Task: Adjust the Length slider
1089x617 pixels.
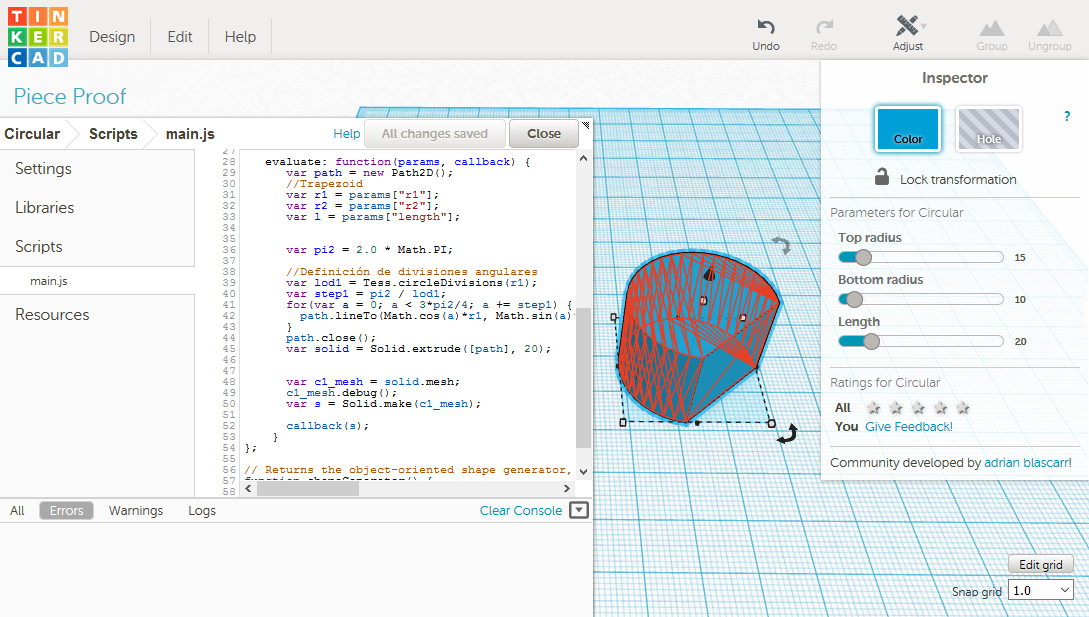Action: coord(871,341)
